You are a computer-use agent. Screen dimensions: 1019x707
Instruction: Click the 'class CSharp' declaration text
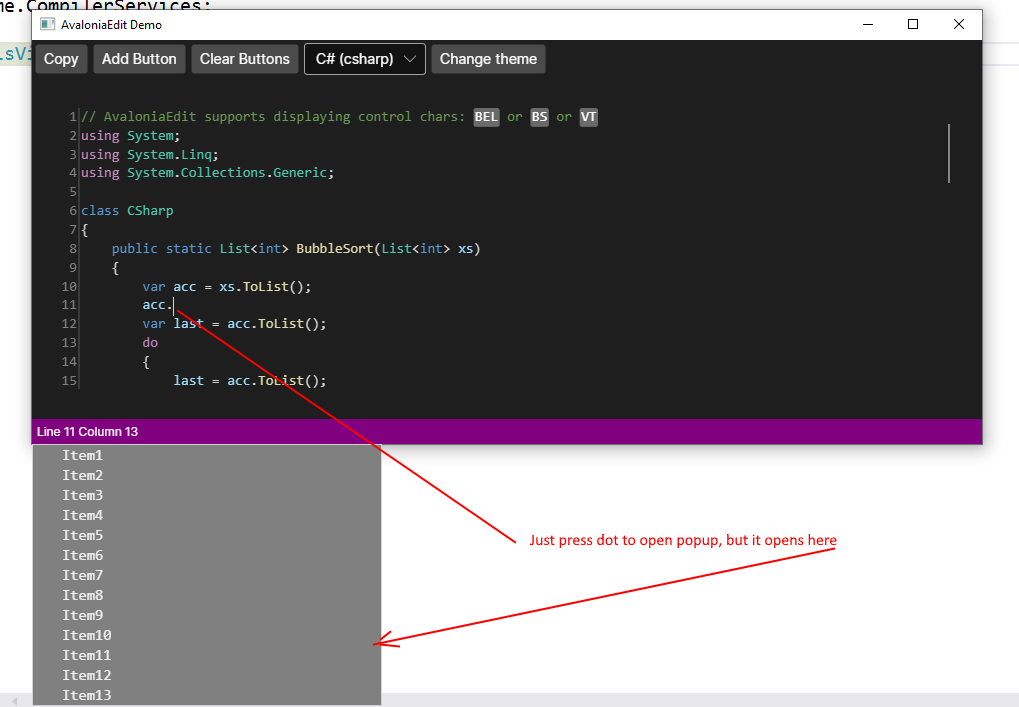(127, 211)
